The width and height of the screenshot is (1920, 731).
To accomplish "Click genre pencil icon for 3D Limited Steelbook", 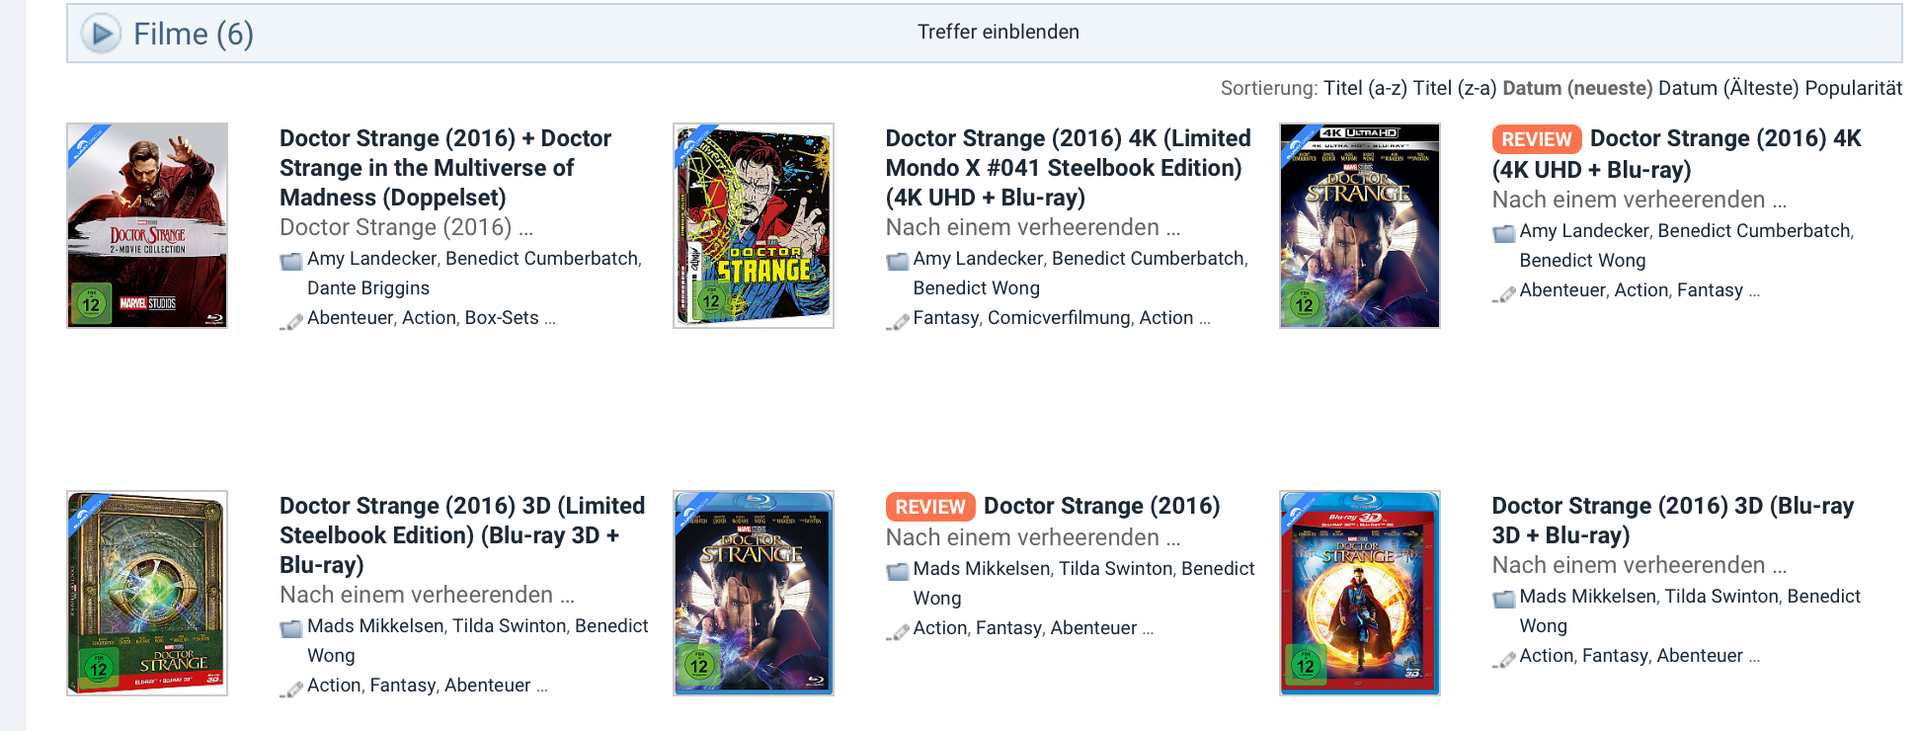I will click(x=291, y=689).
